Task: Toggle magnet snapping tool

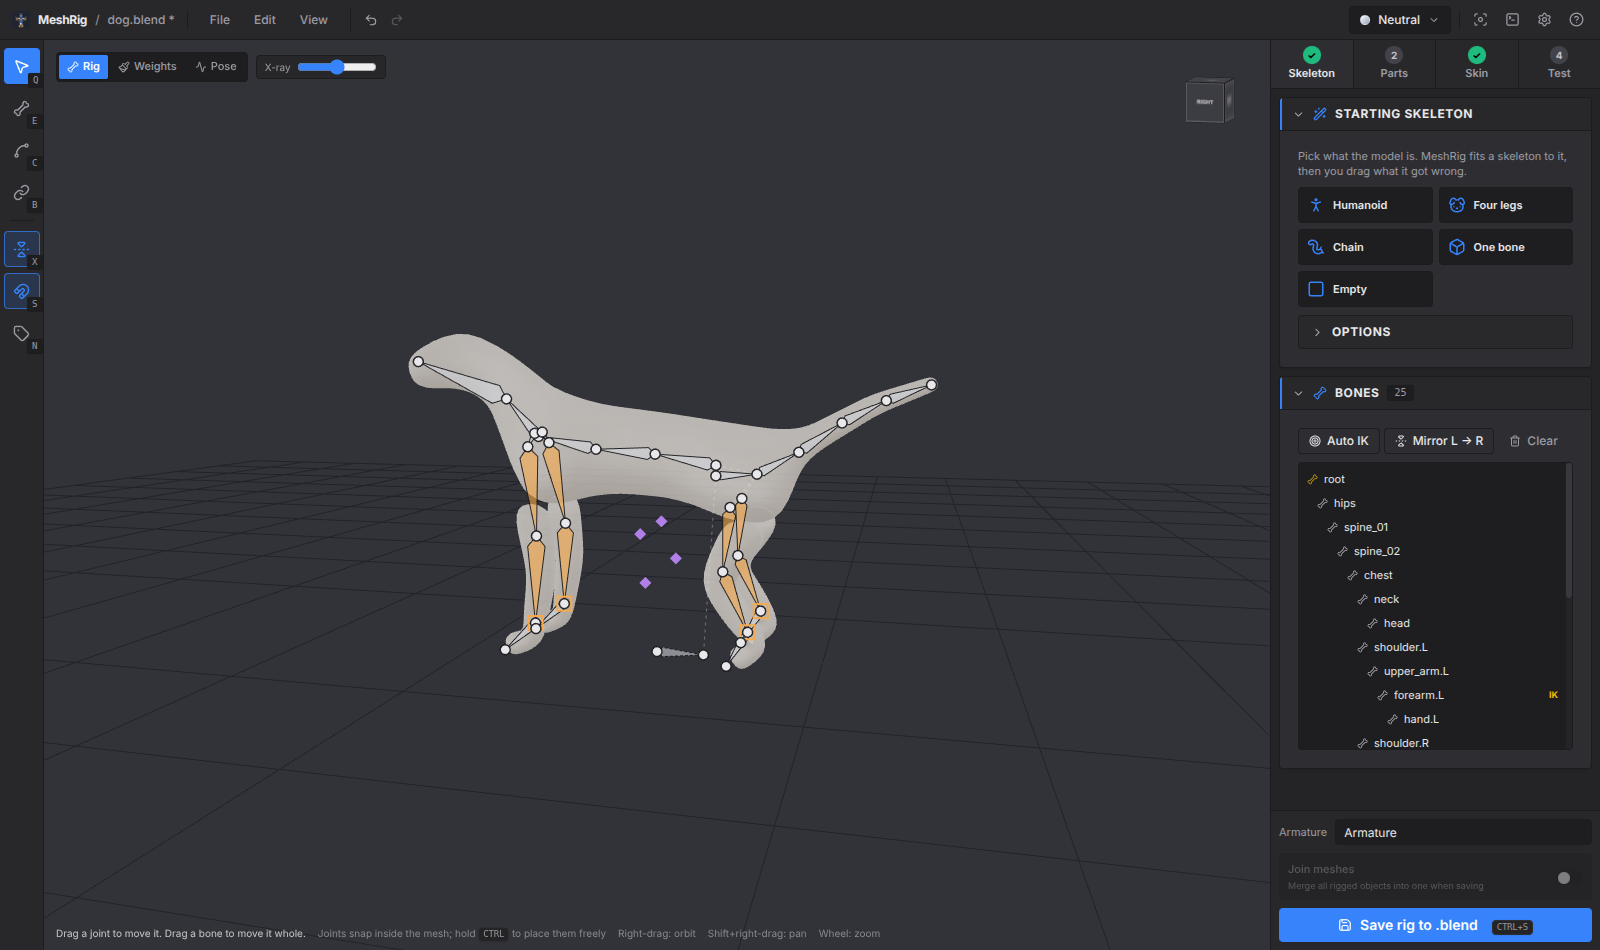Action: (21, 291)
